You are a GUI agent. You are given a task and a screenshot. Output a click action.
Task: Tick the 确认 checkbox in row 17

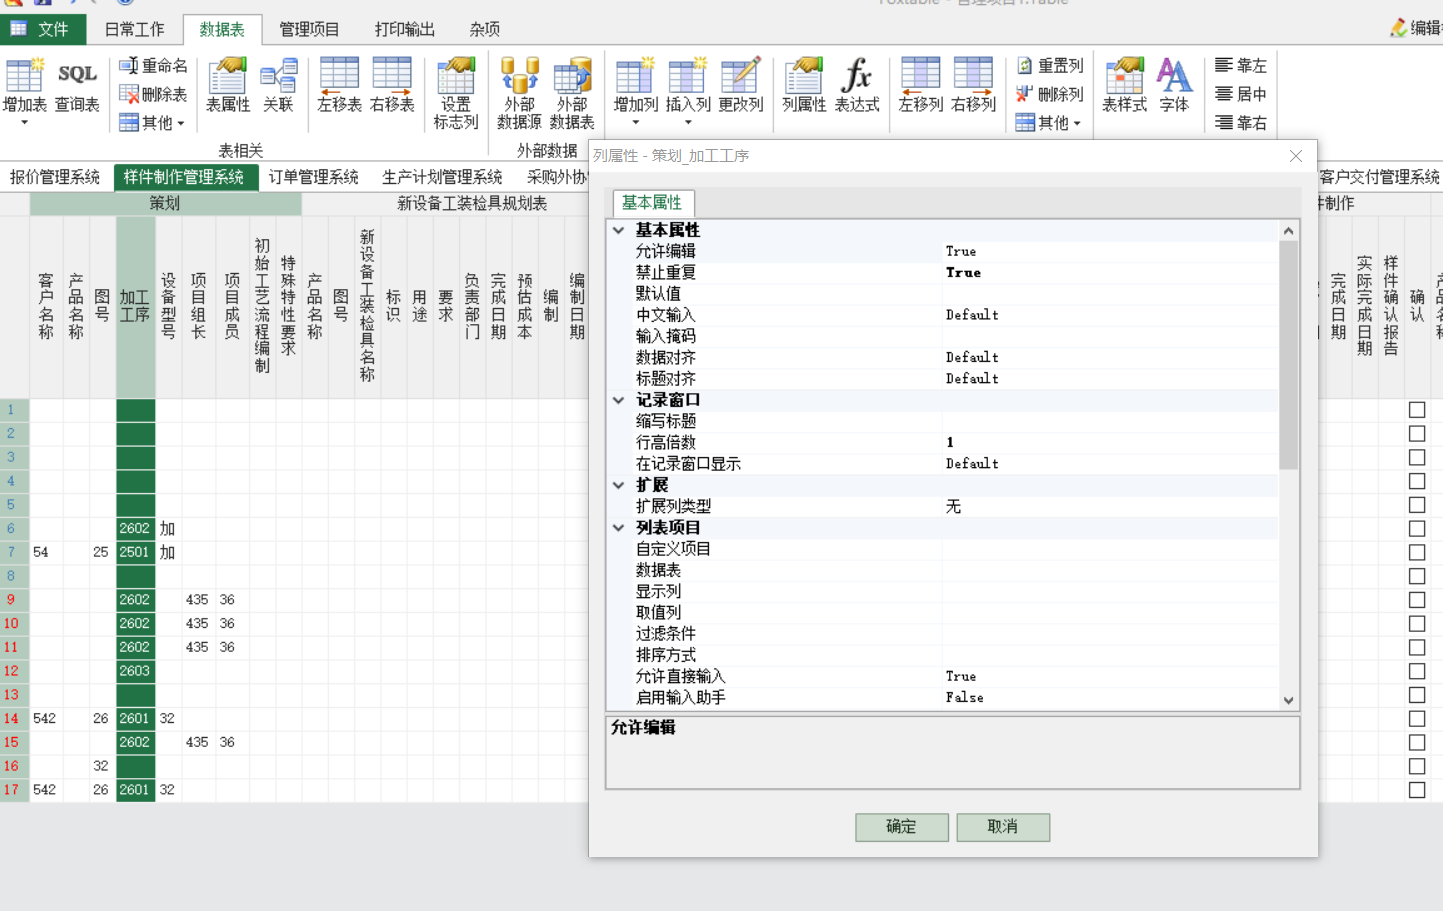[1417, 790]
